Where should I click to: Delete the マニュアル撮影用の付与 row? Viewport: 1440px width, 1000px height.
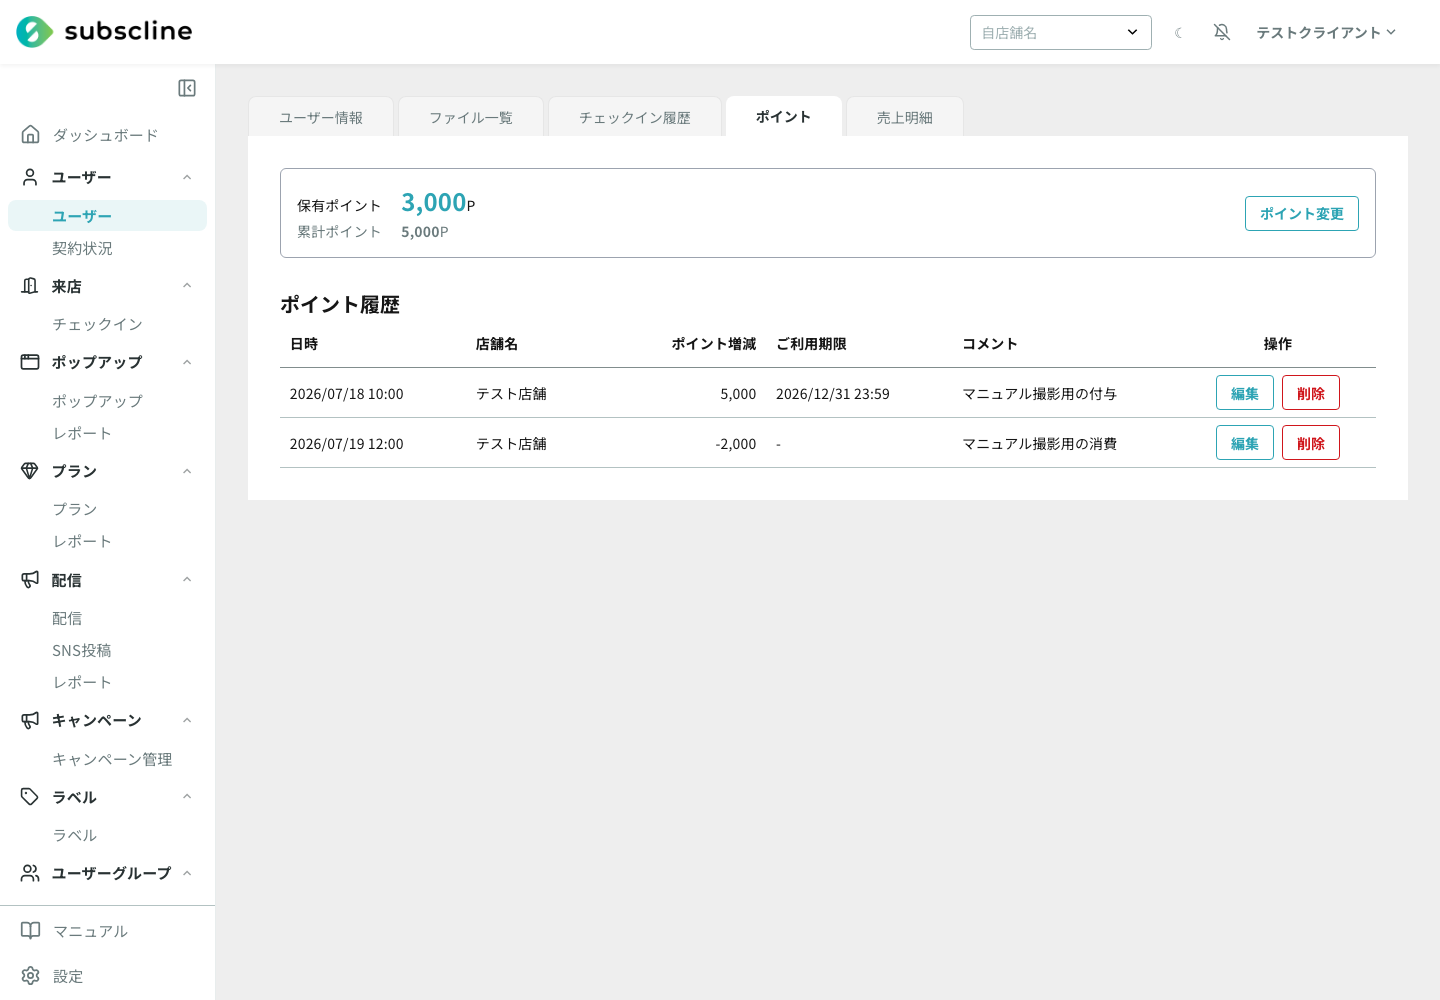click(x=1311, y=393)
